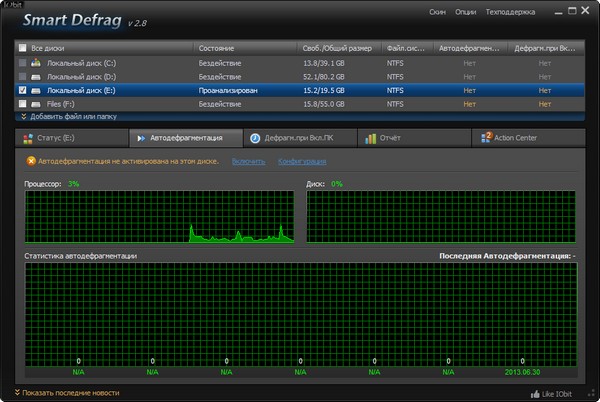The height and width of the screenshot is (402, 600).
Task: Check the Все диски select-all checkbox
Action: tap(23, 47)
